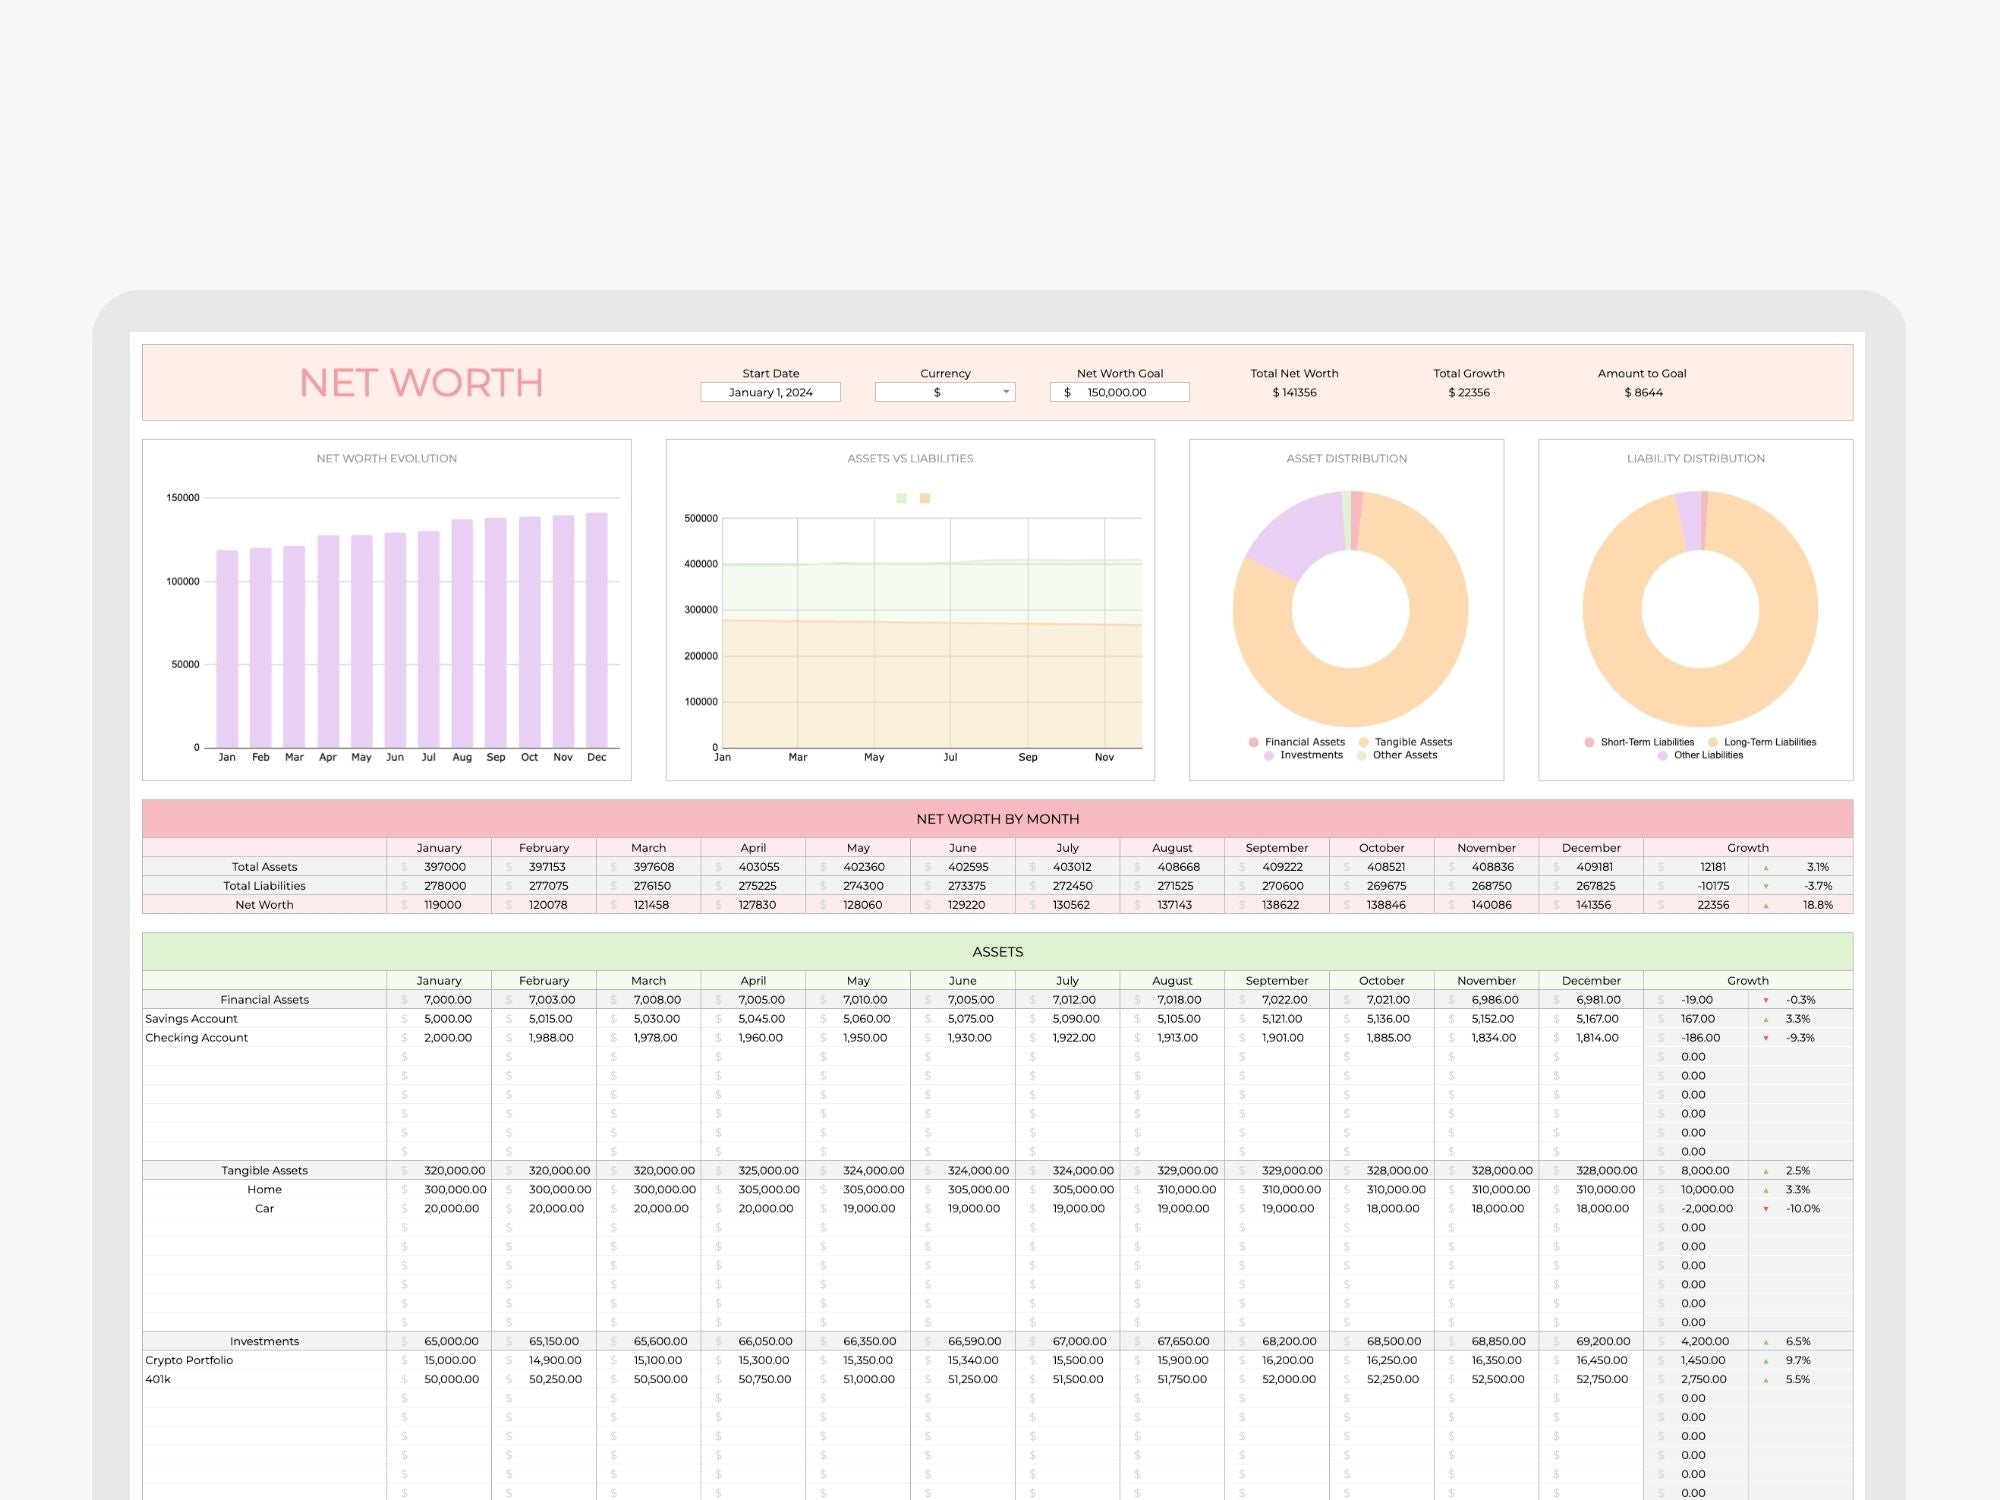Click the Net Worth Goal input field
Image resolution: width=2000 pixels, height=1500 pixels.
coord(1119,392)
